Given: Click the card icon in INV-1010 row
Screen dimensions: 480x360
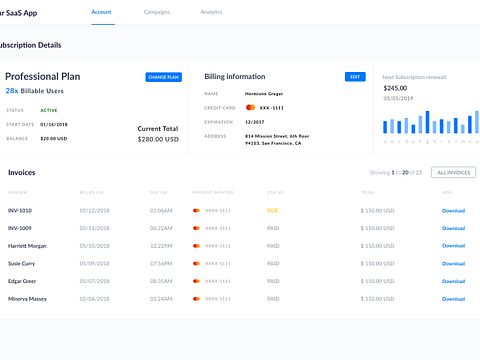Looking at the screenshot, I should 196,211.
